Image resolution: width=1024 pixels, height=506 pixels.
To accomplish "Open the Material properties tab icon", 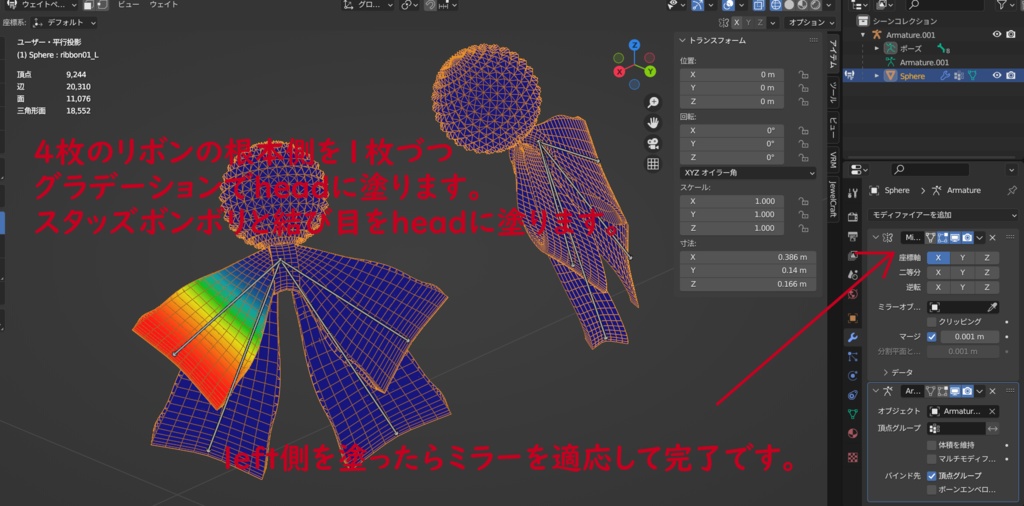I will tap(852, 434).
